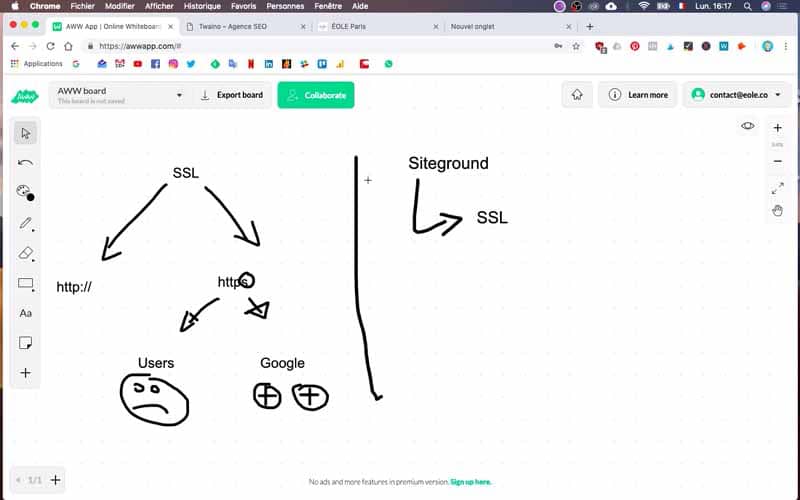Open the color palette picker
This screenshot has width=800, height=500.
click(25, 192)
